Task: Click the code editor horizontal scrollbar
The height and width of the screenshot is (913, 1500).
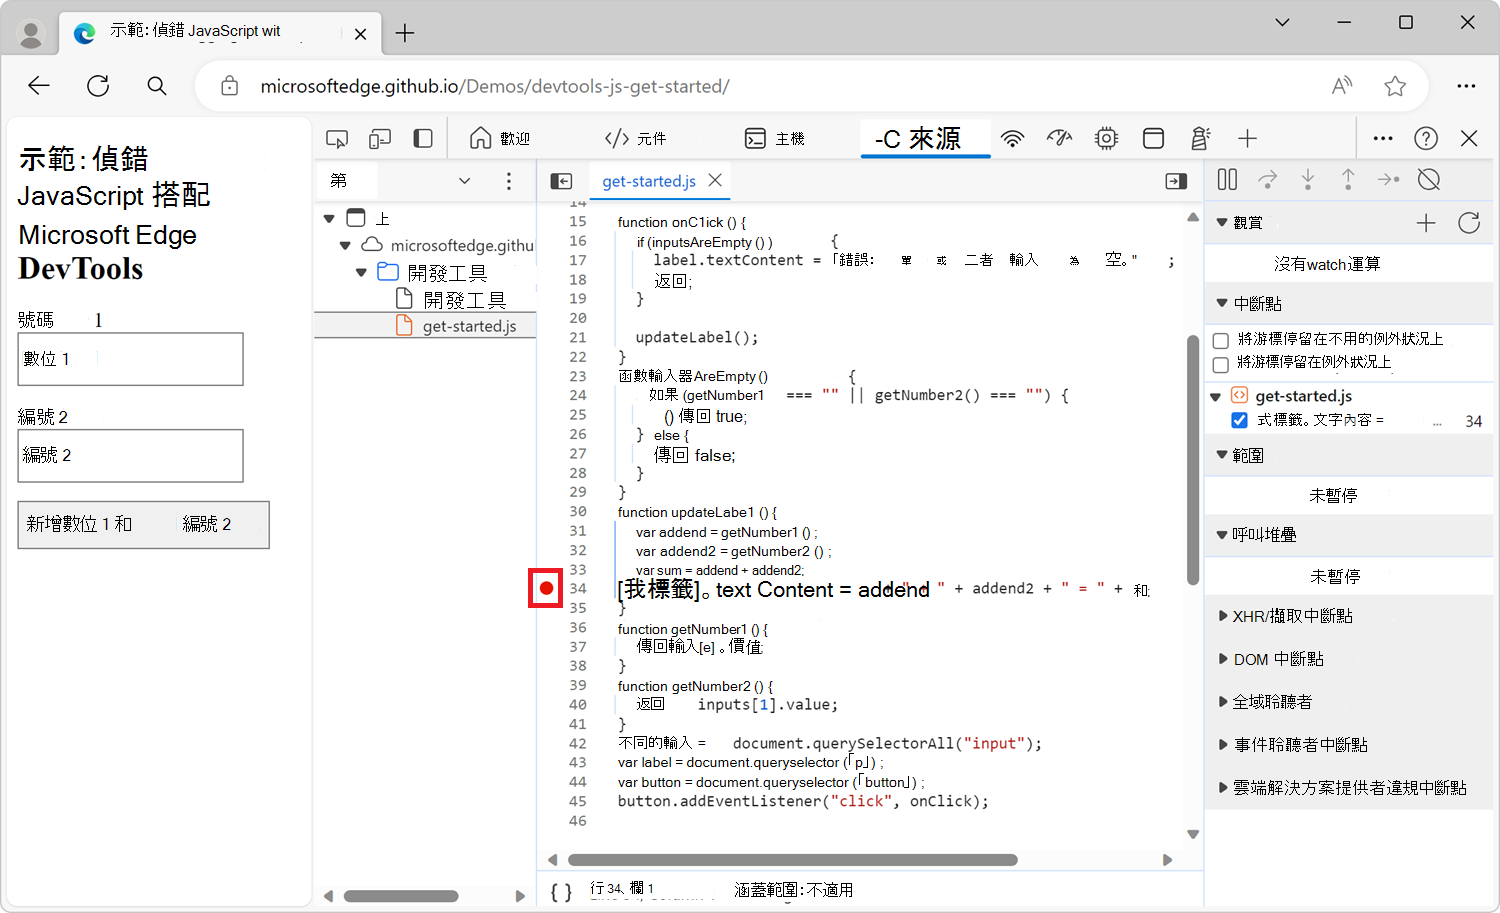Action: (793, 860)
